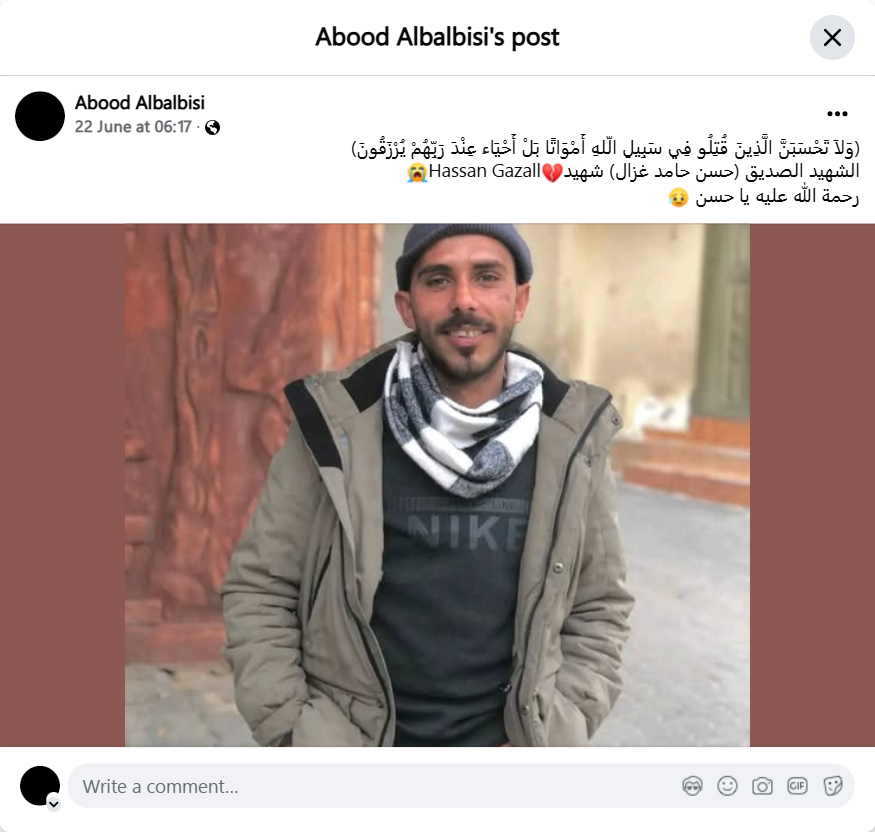Click the public audience globe icon
This screenshot has height=832, width=875.
[213, 128]
